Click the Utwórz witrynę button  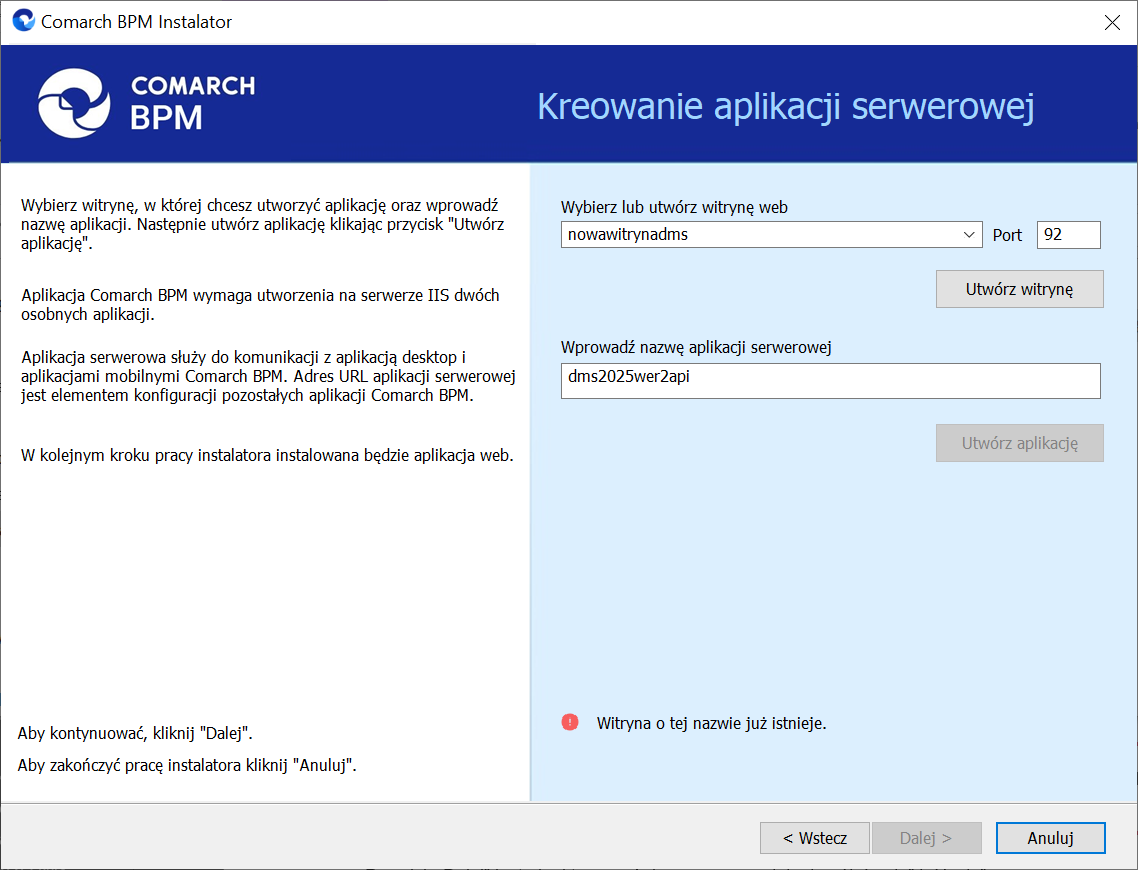pos(1019,289)
